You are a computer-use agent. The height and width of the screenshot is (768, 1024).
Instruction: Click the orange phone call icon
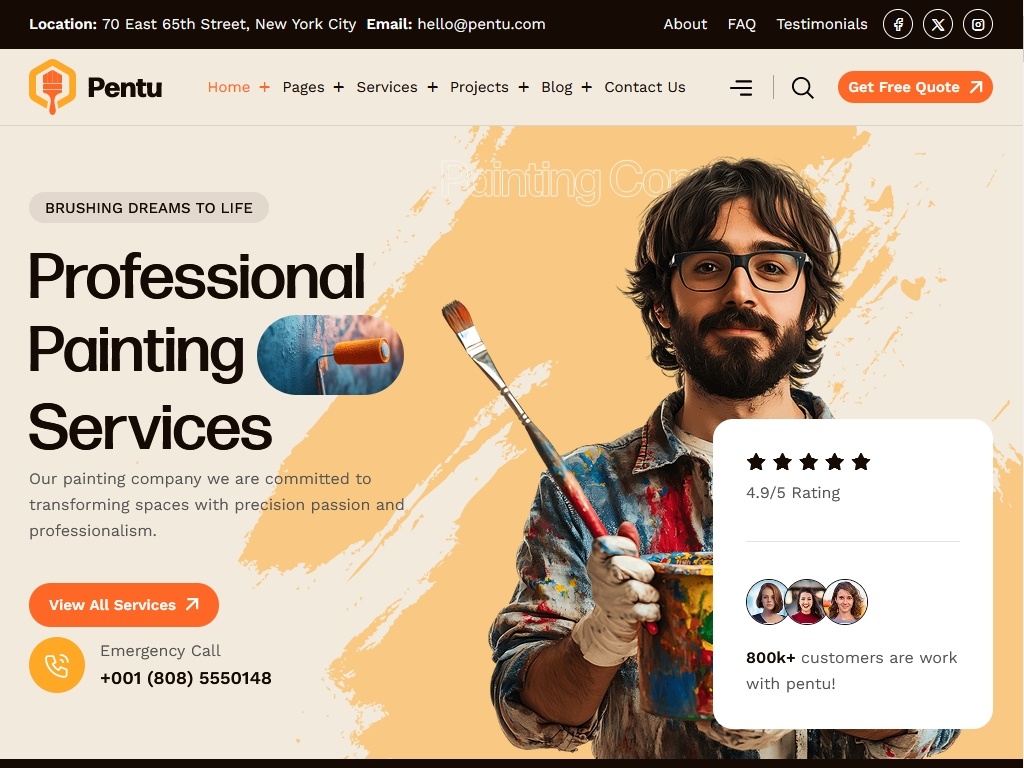pos(57,665)
